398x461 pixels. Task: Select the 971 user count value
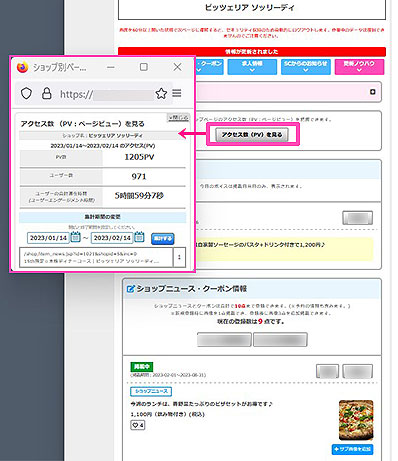(139, 176)
